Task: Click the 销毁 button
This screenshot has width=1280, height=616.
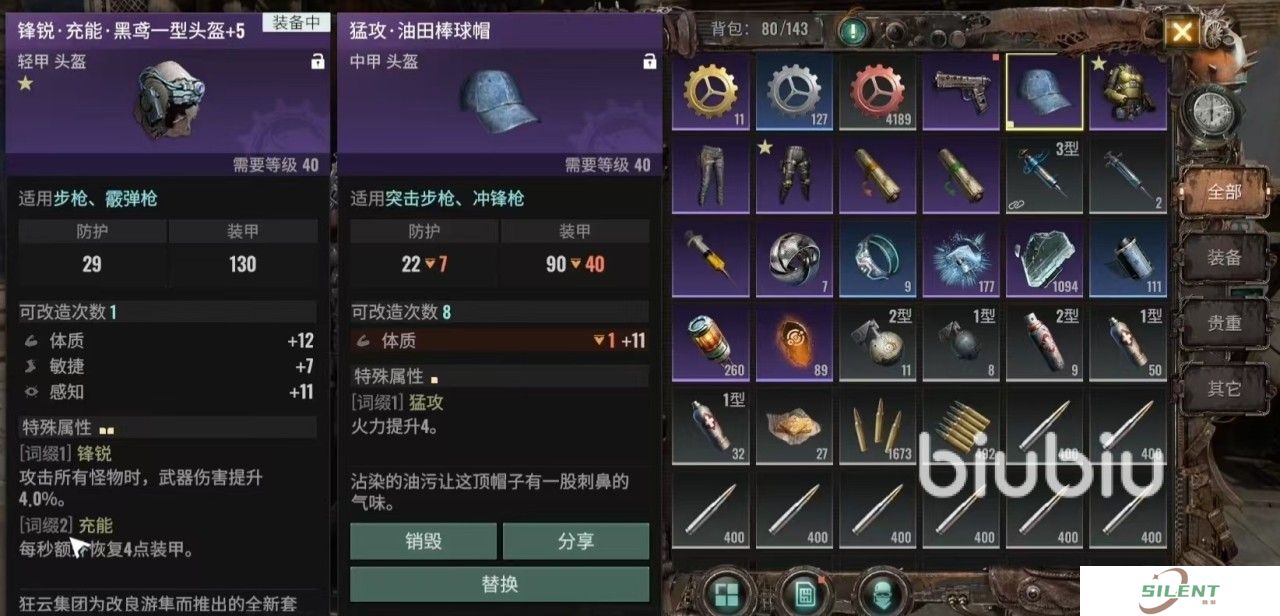Action: (x=423, y=541)
